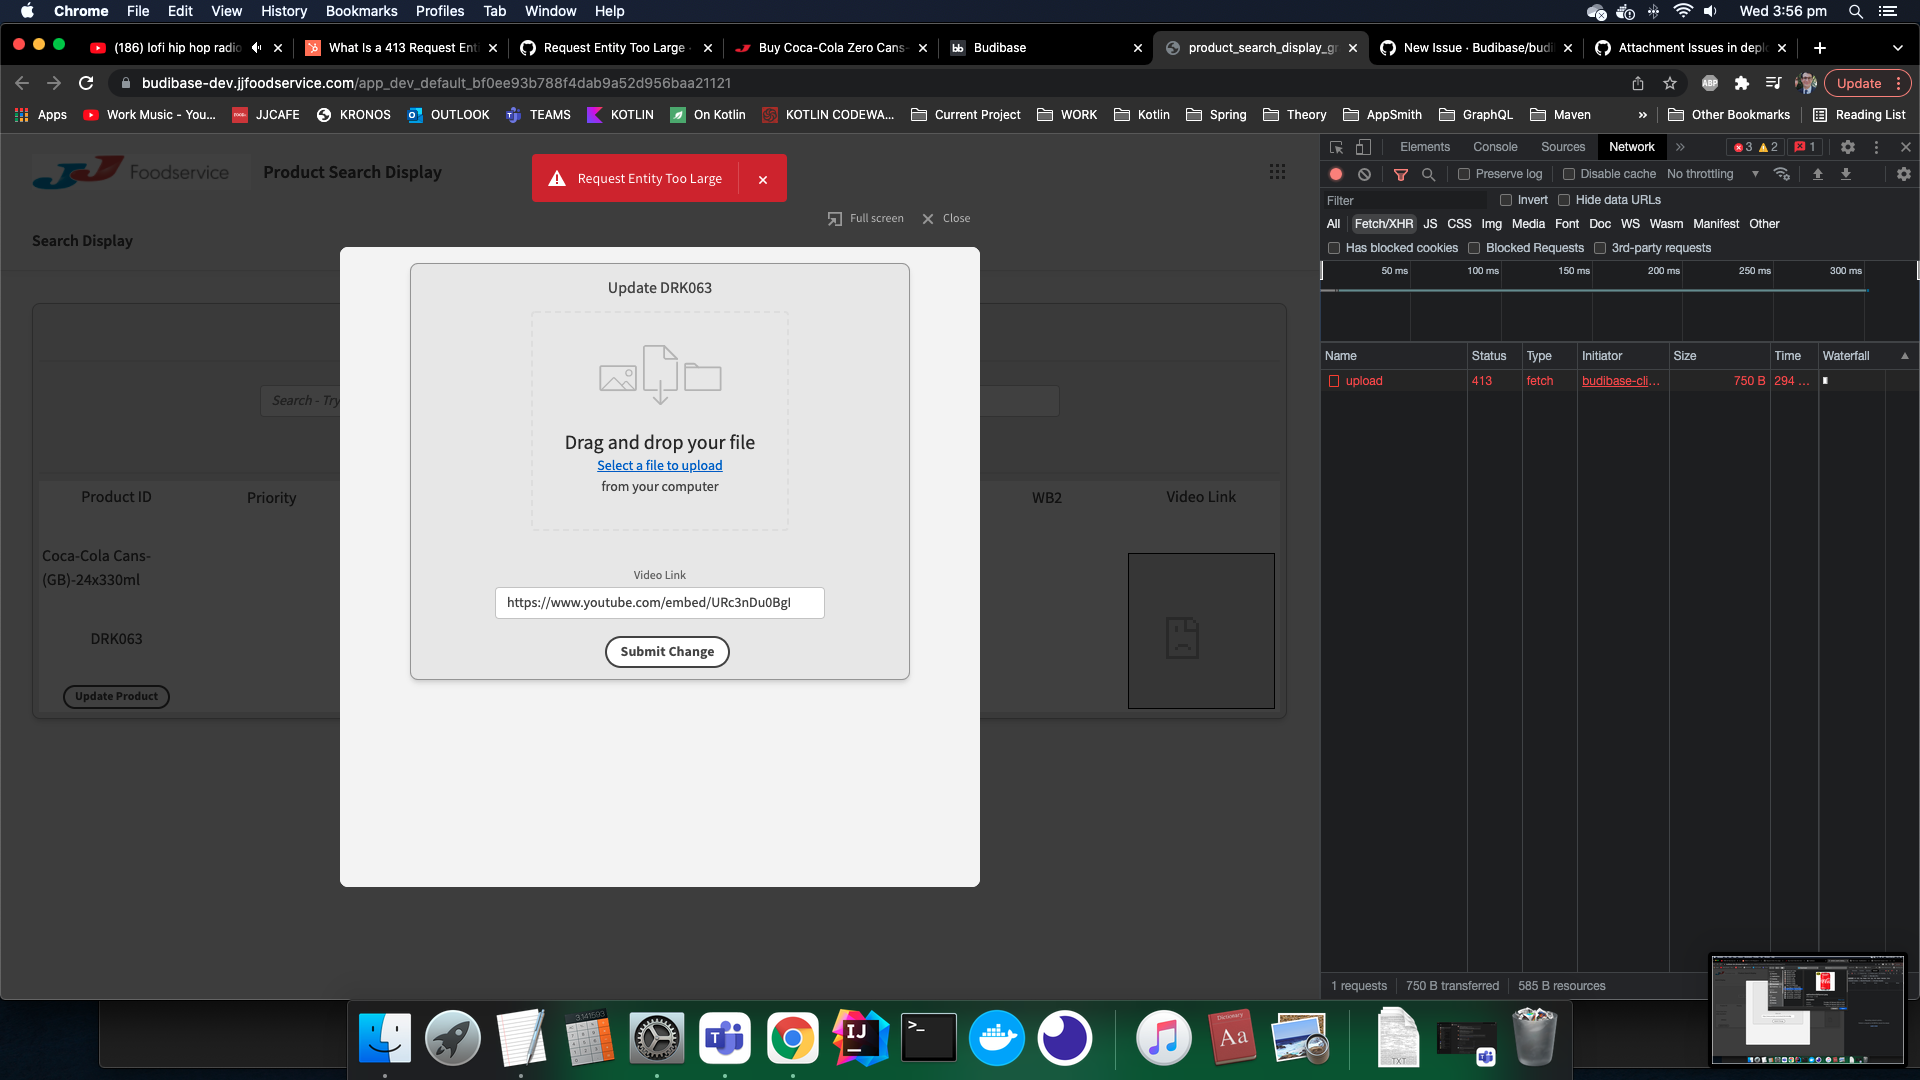Toggle the device toolbar icon in DevTools
The width and height of the screenshot is (1920, 1080).
(1363, 147)
